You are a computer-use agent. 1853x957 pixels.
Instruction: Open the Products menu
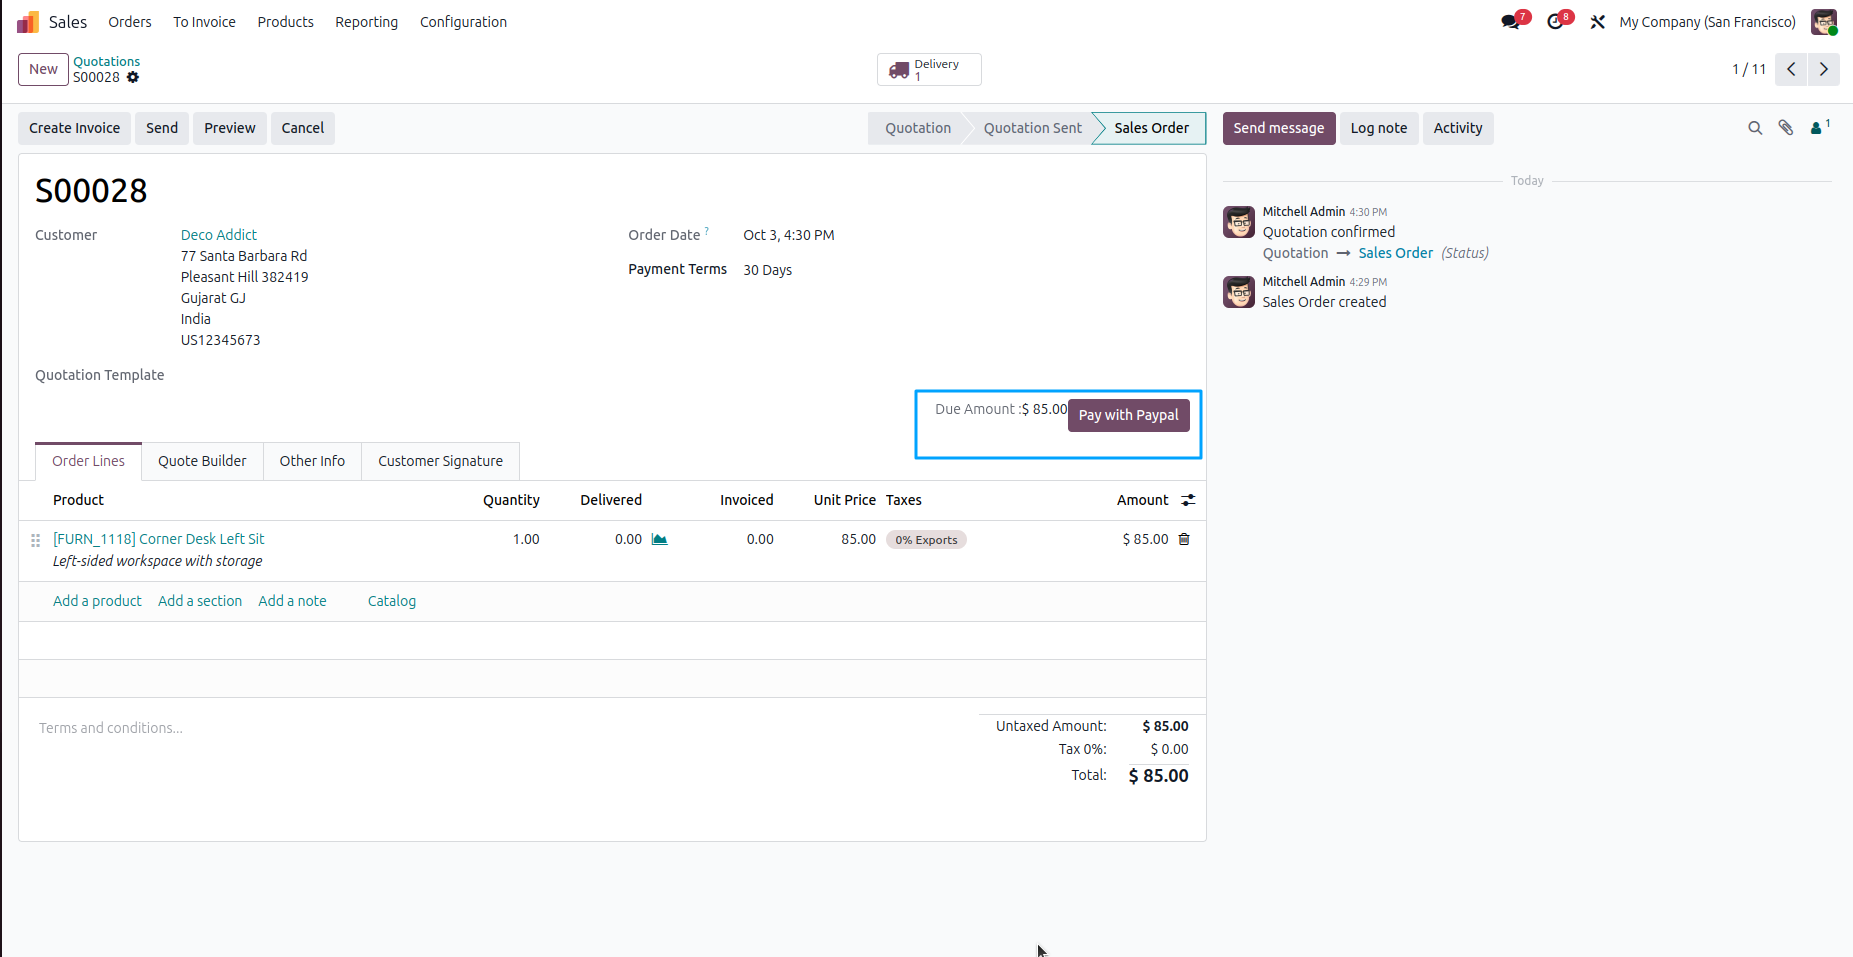[285, 22]
